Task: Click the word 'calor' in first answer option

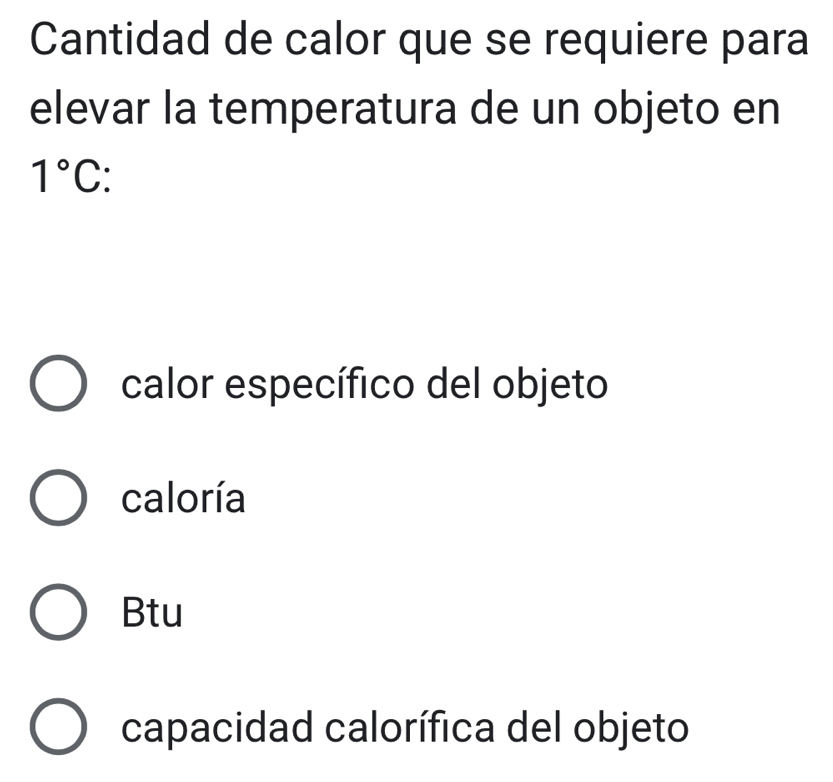Action: pyautogui.click(x=167, y=384)
